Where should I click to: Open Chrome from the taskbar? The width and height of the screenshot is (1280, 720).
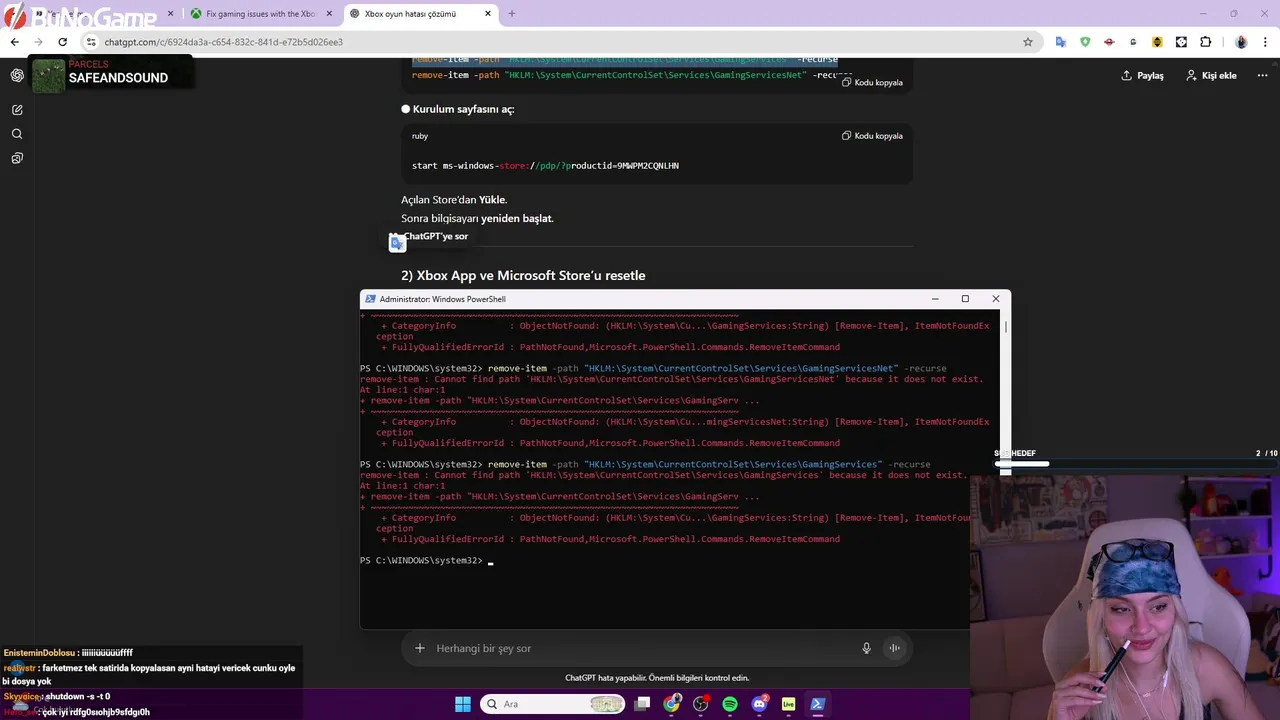[672, 704]
